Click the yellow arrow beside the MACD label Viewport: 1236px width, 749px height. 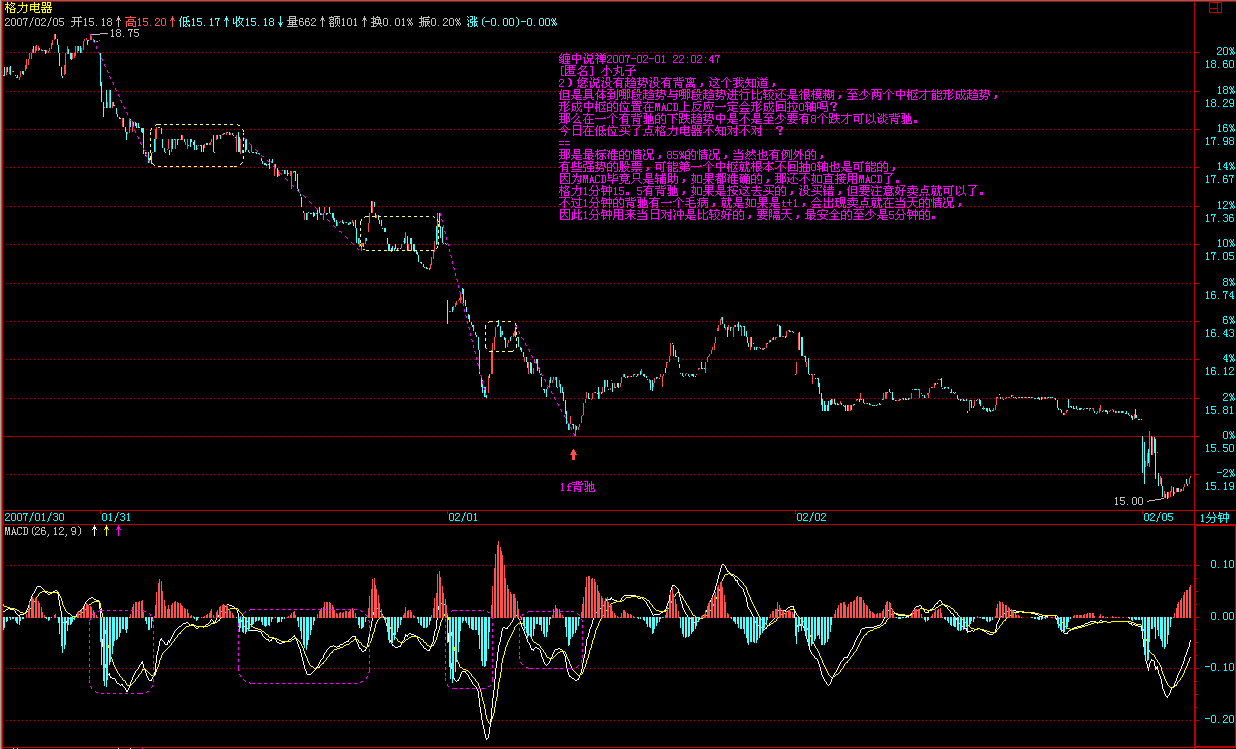[x=106, y=530]
